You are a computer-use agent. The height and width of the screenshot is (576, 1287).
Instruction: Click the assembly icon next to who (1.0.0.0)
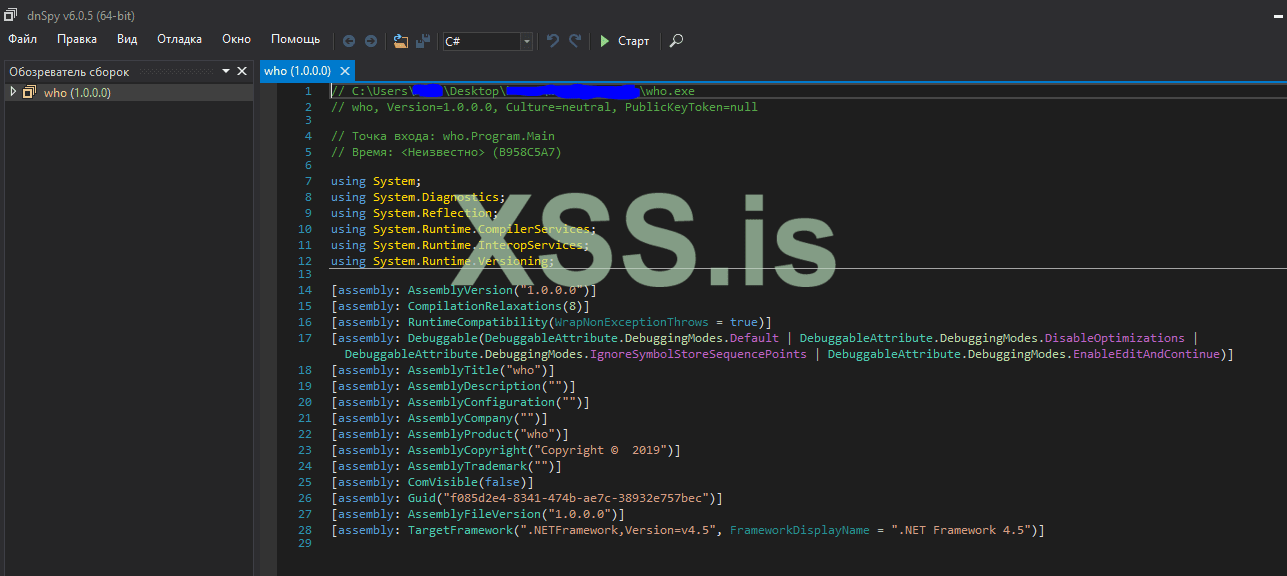pyautogui.click(x=29, y=92)
